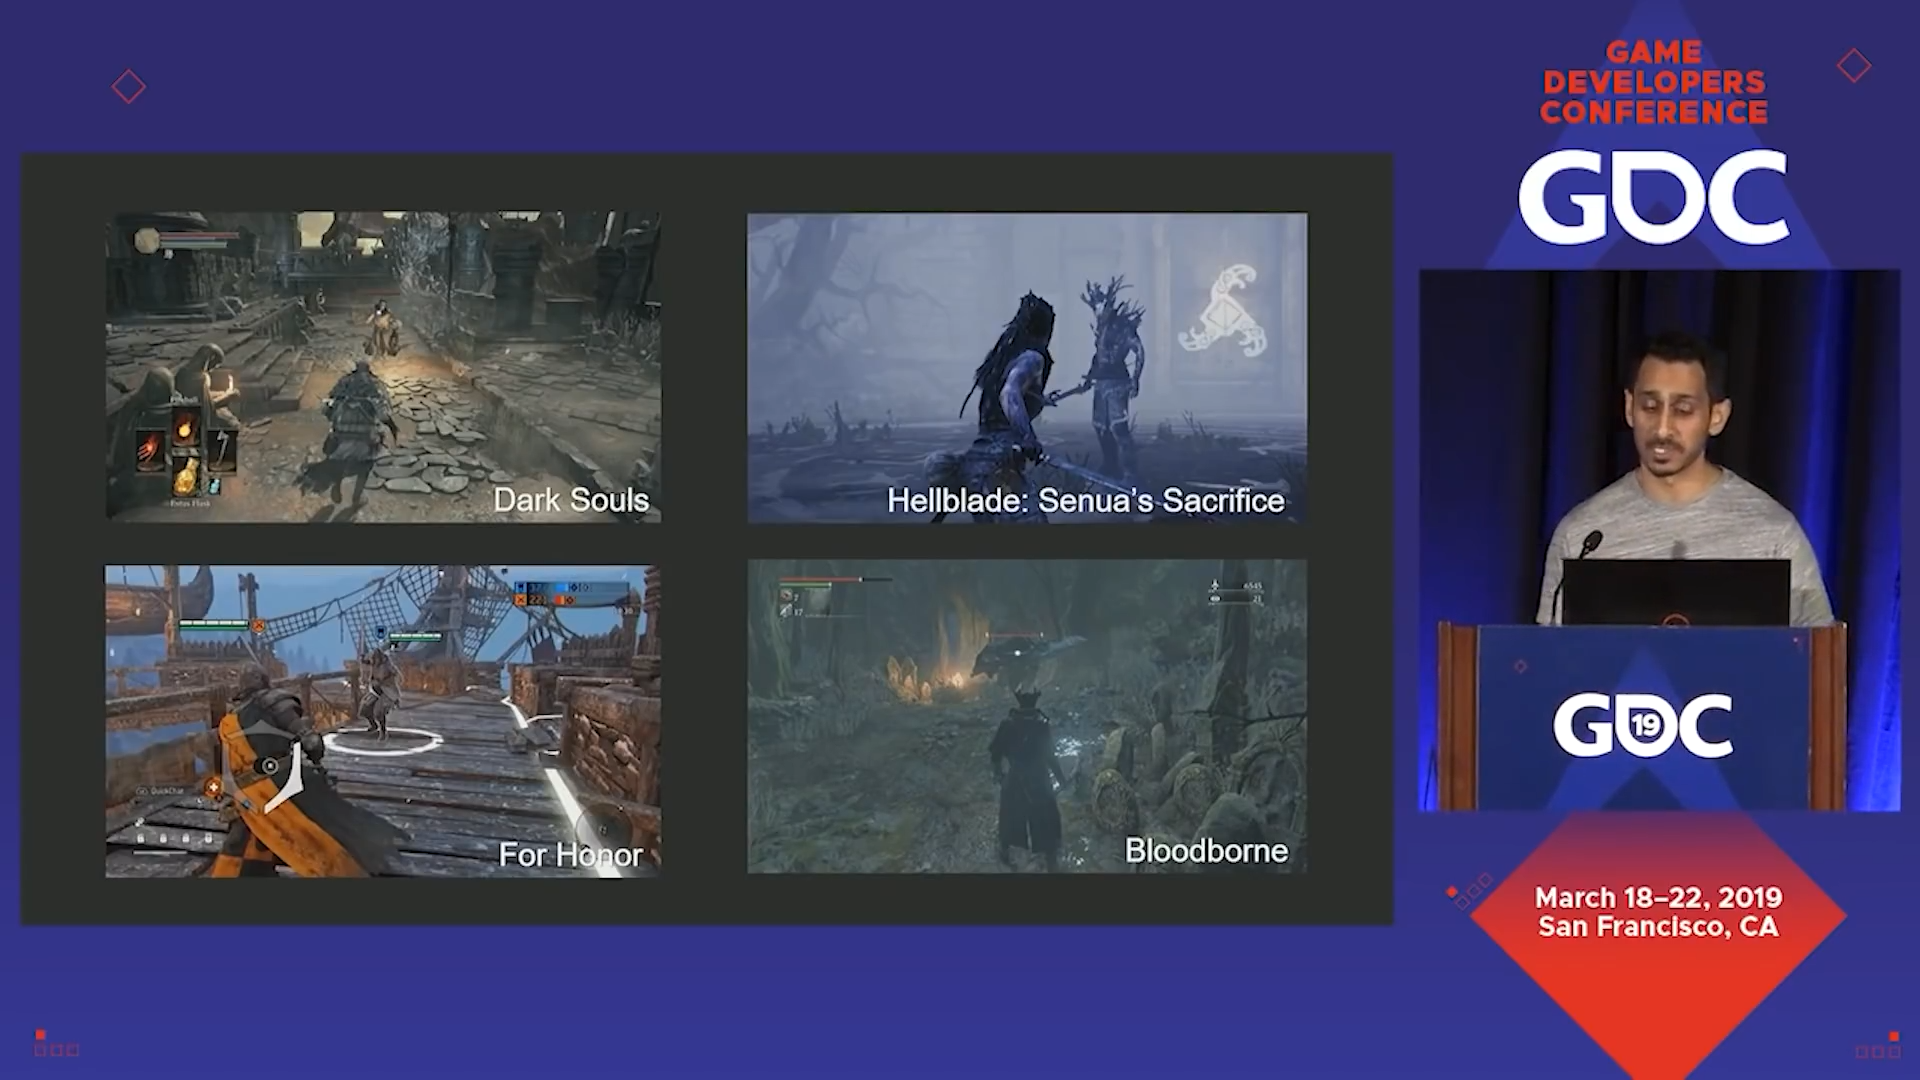Click the red diamond outline top-left
The width and height of the screenshot is (1920, 1080).
pos(128,87)
